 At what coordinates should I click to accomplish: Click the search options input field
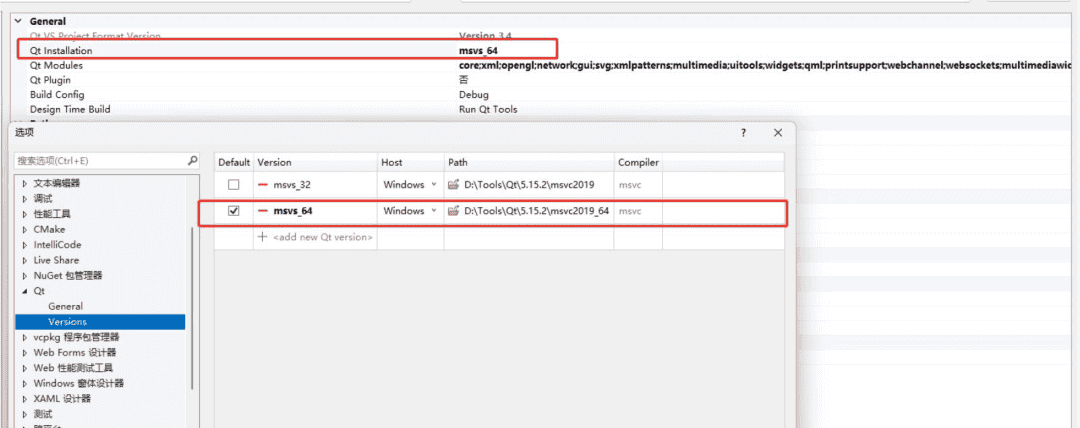pyautogui.click(x=100, y=160)
